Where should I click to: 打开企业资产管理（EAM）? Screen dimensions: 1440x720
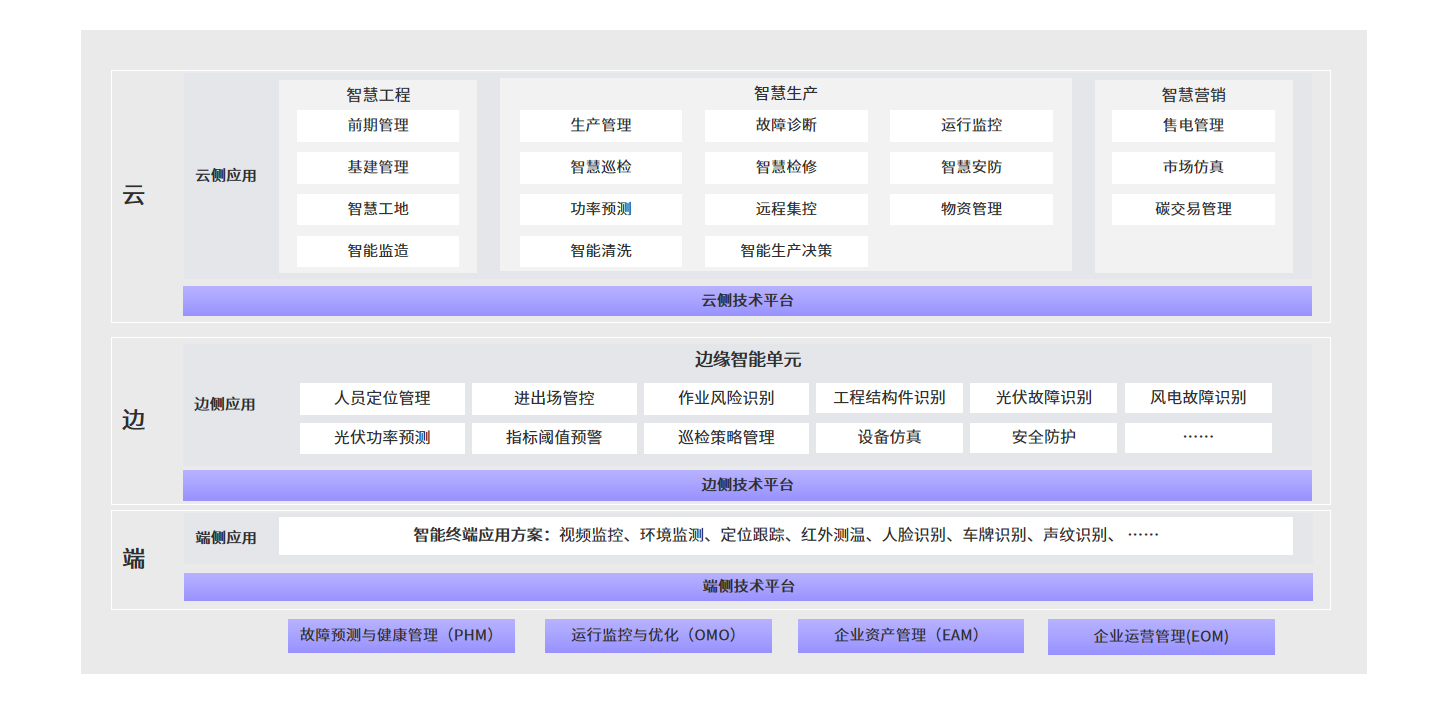pos(909,635)
